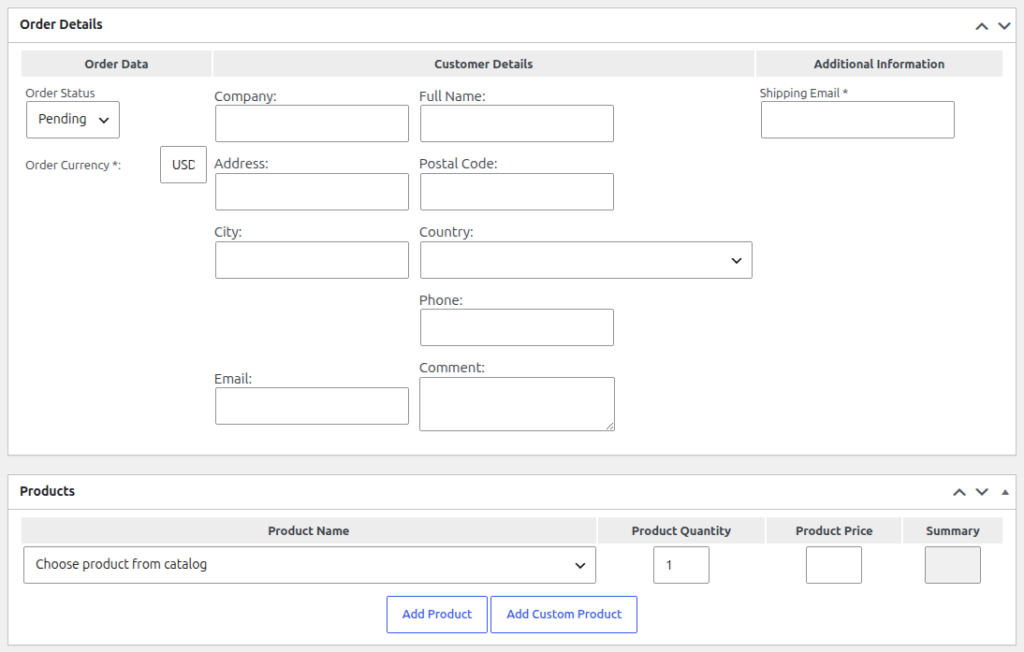Click the Summary field

click(952, 565)
